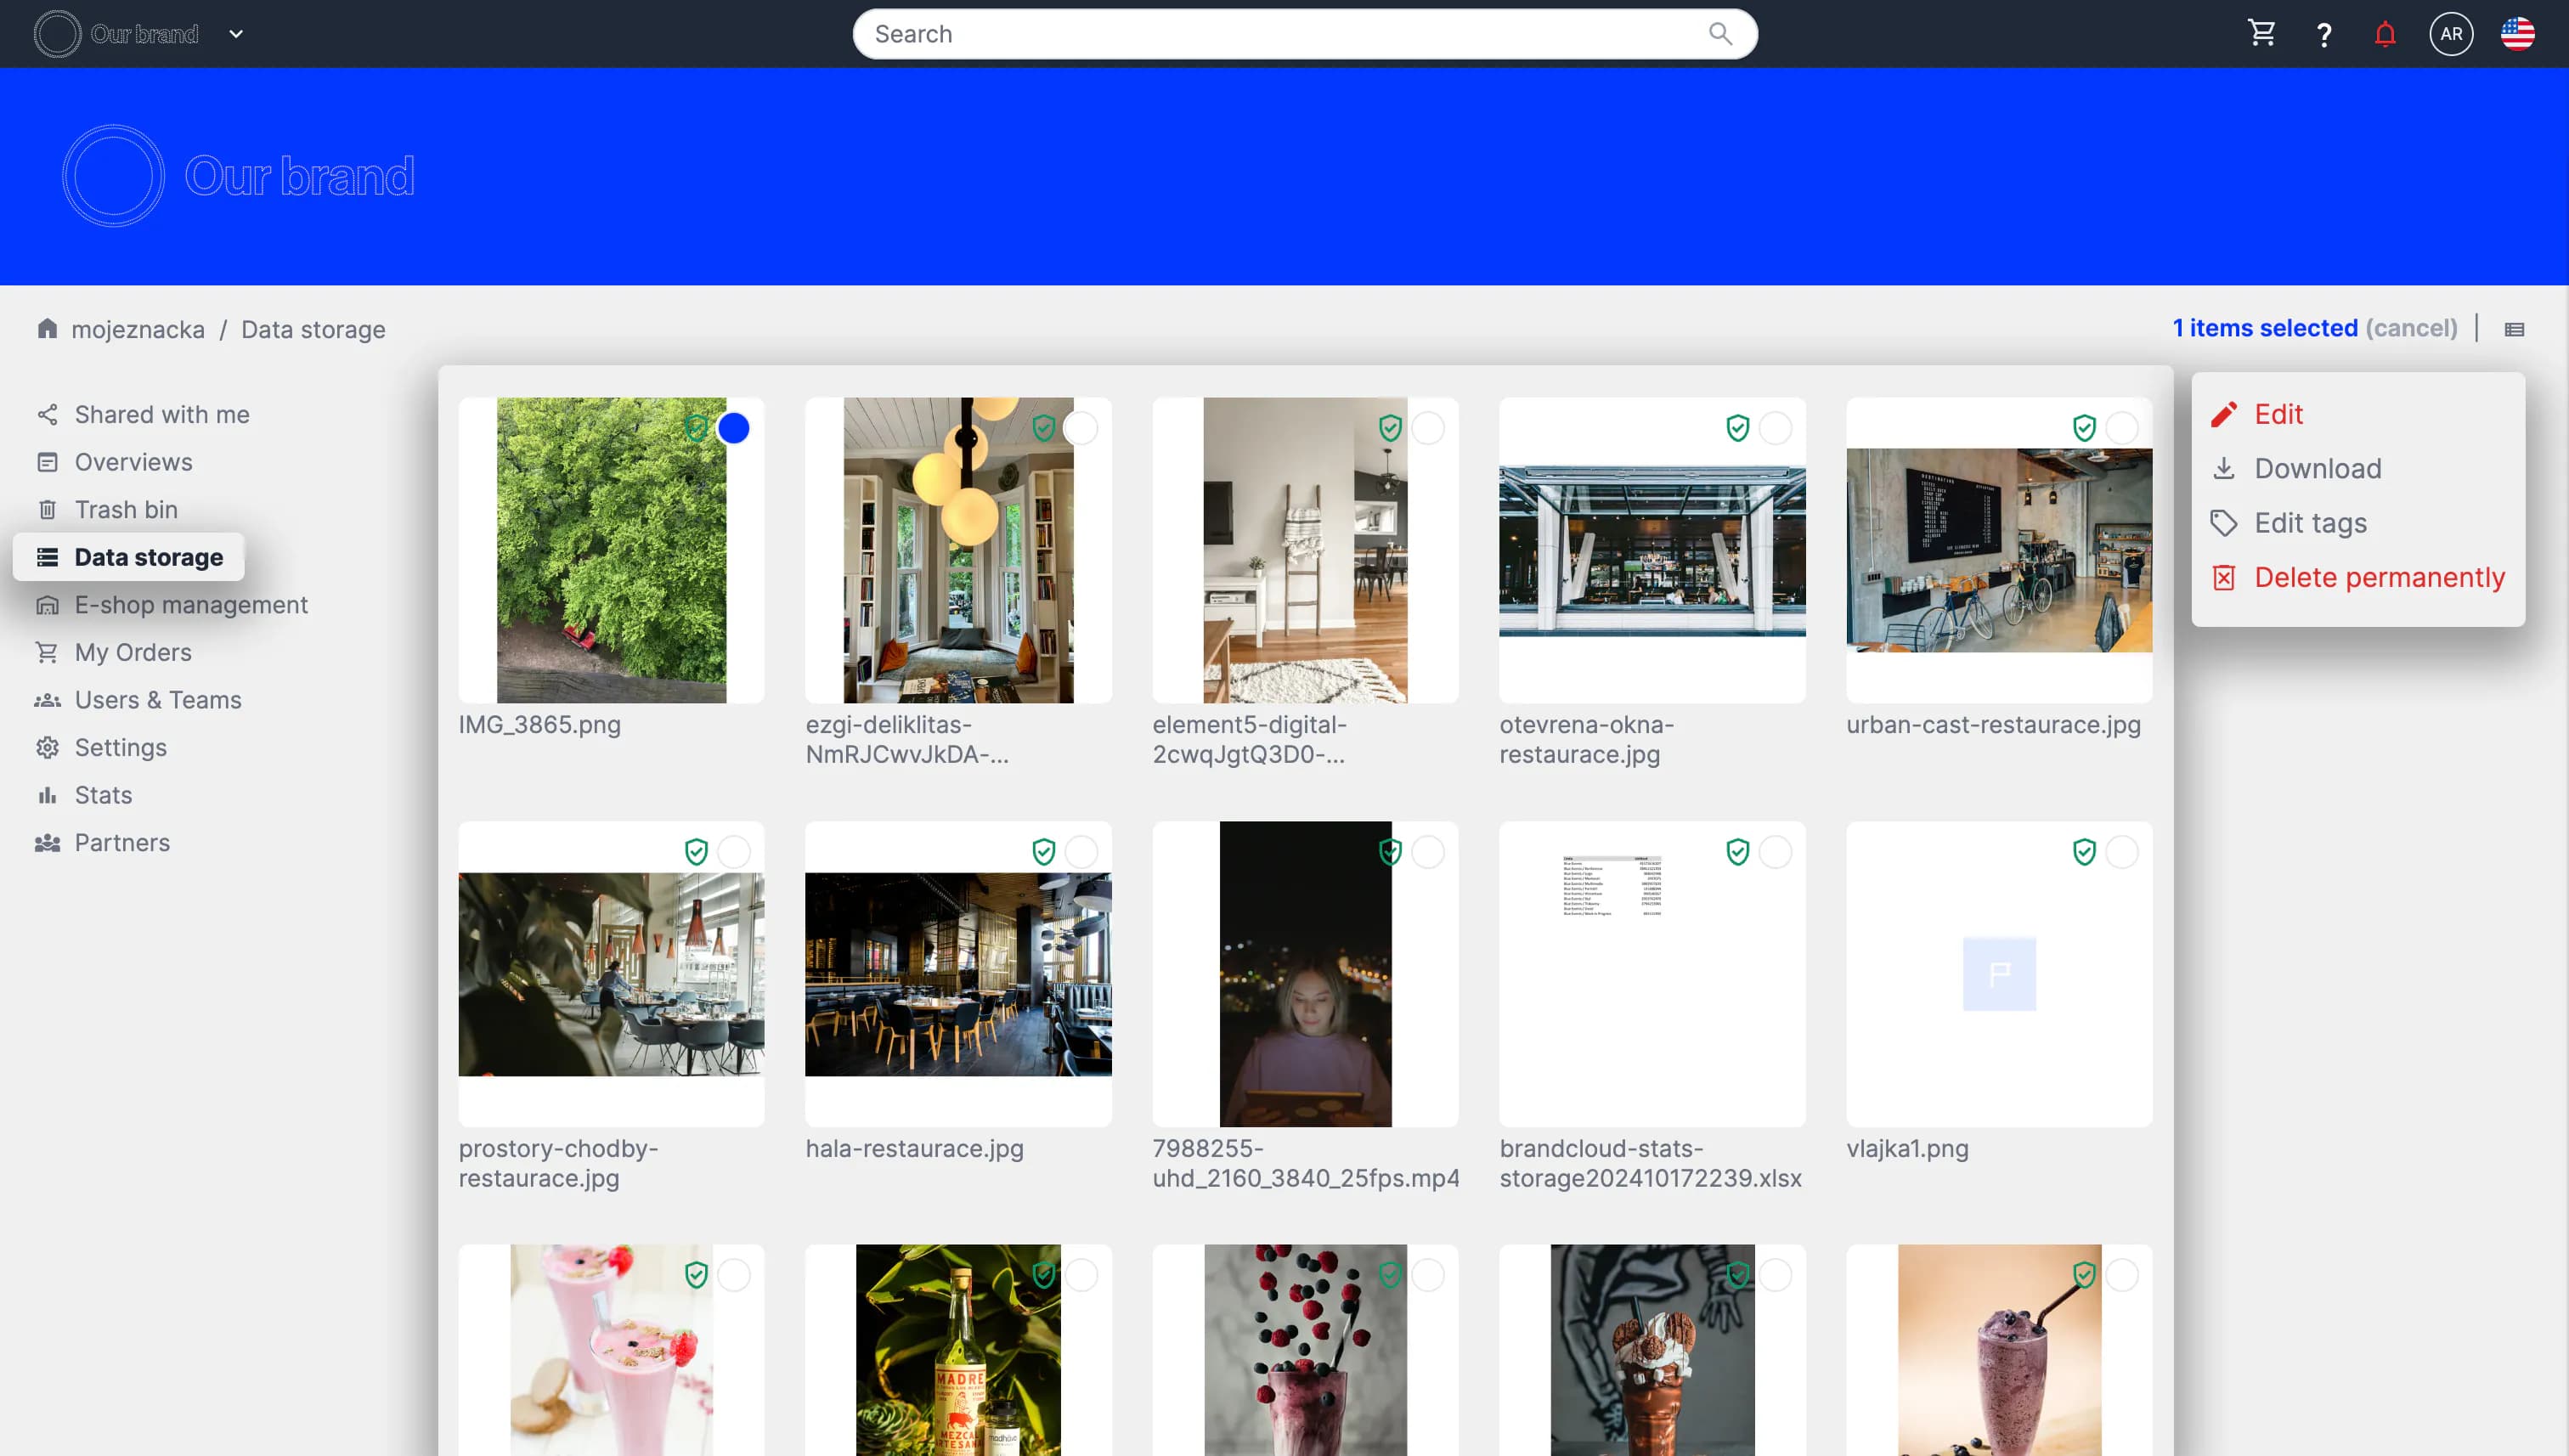Go to Trash bin in the sidebar
Image resolution: width=2569 pixels, height=1456 pixels.
(126, 510)
